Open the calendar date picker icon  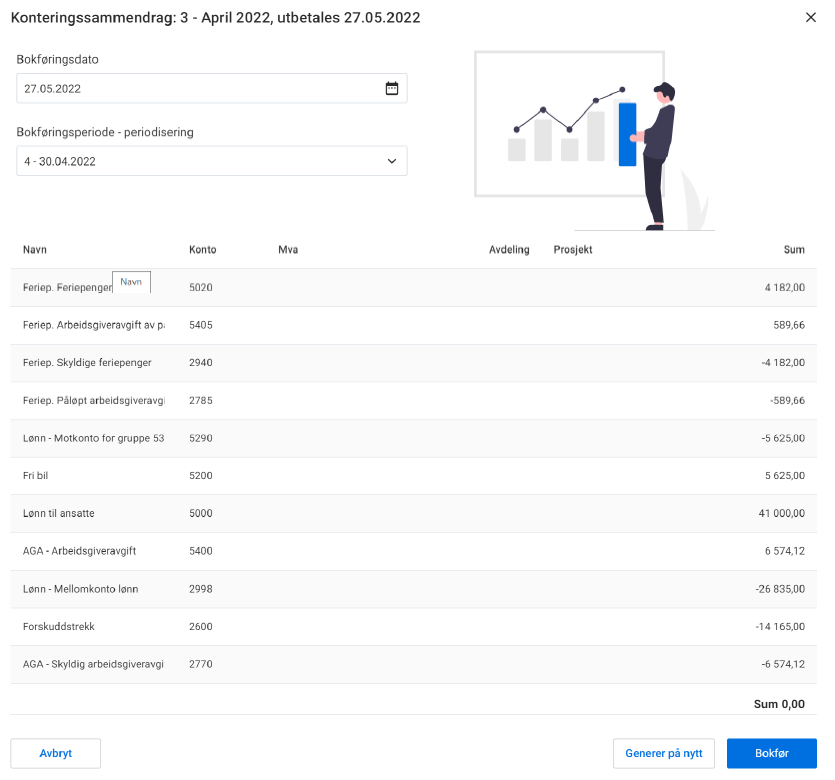pos(392,88)
